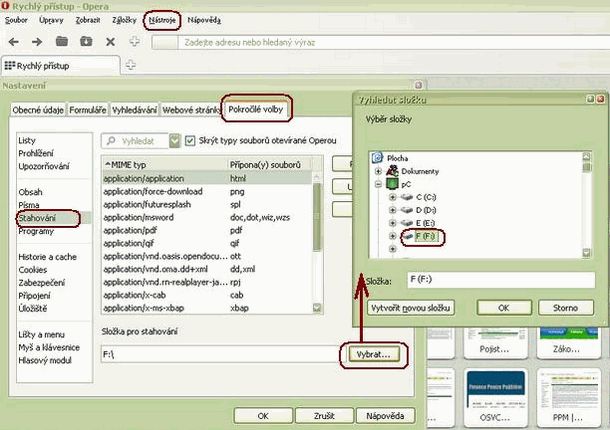Click the Plocha desktop icon in tree
Viewport: 610px width, 430px height.
point(377,158)
